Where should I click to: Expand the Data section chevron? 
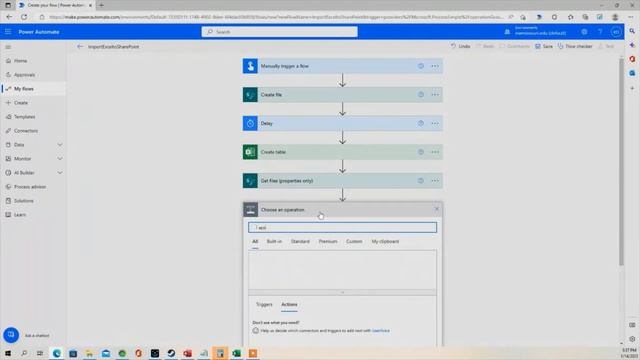[60, 145]
